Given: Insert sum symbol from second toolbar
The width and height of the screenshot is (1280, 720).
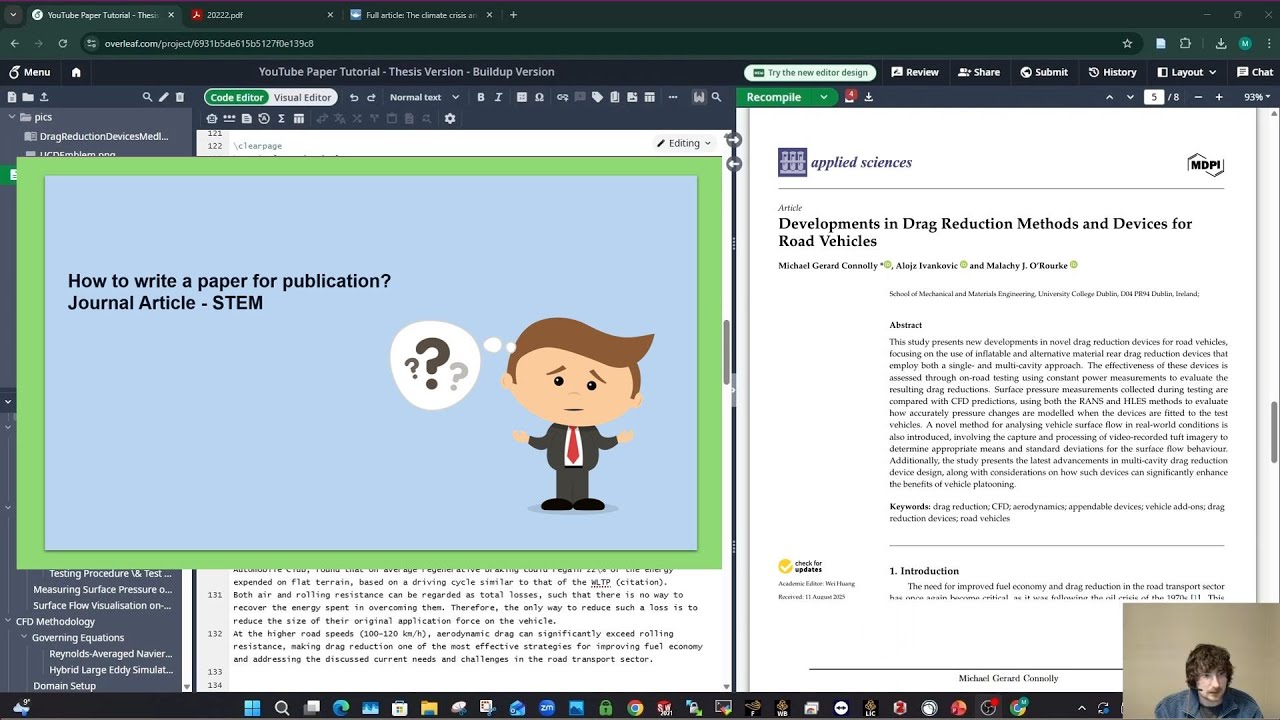Looking at the screenshot, I should tap(281, 118).
